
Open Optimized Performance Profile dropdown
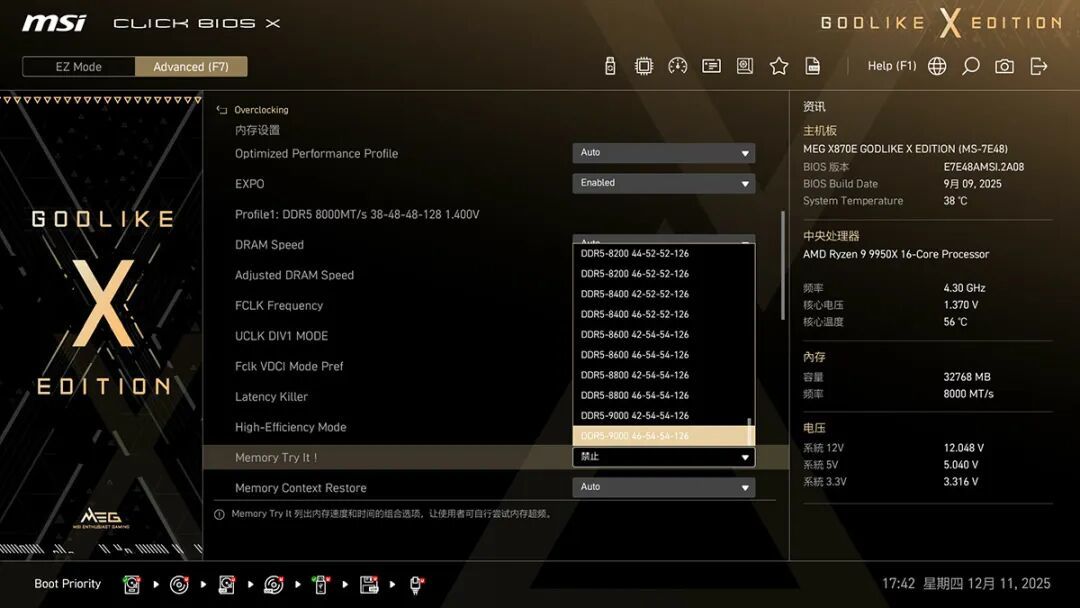[663, 153]
